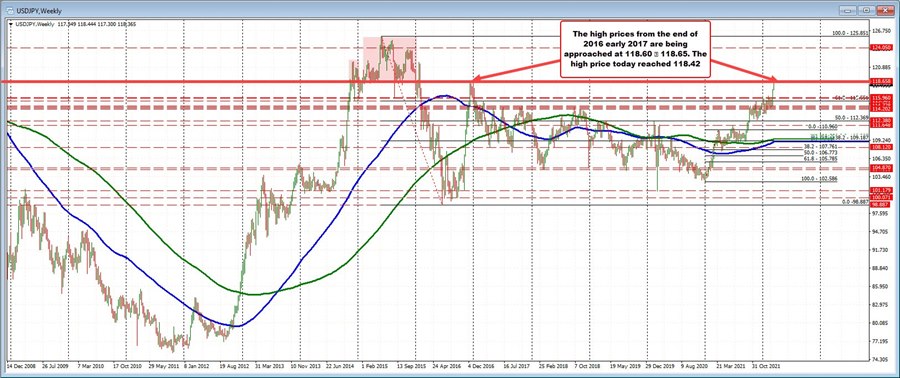The width and height of the screenshot is (900, 378).
Task: Select the red 108.120 price label
Action: tap(880, 147)
